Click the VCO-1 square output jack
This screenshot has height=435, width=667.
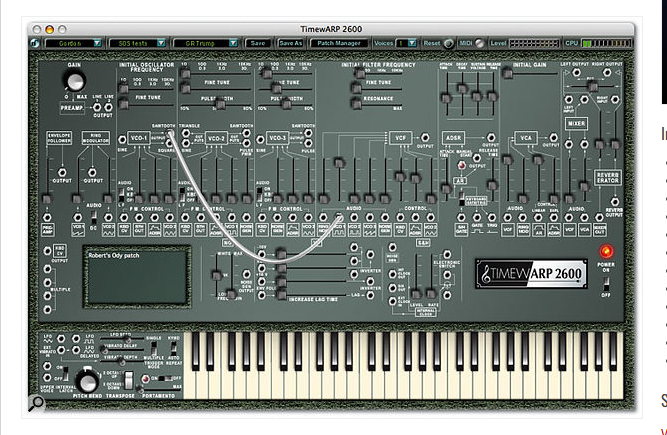click(x=169, y=144)
